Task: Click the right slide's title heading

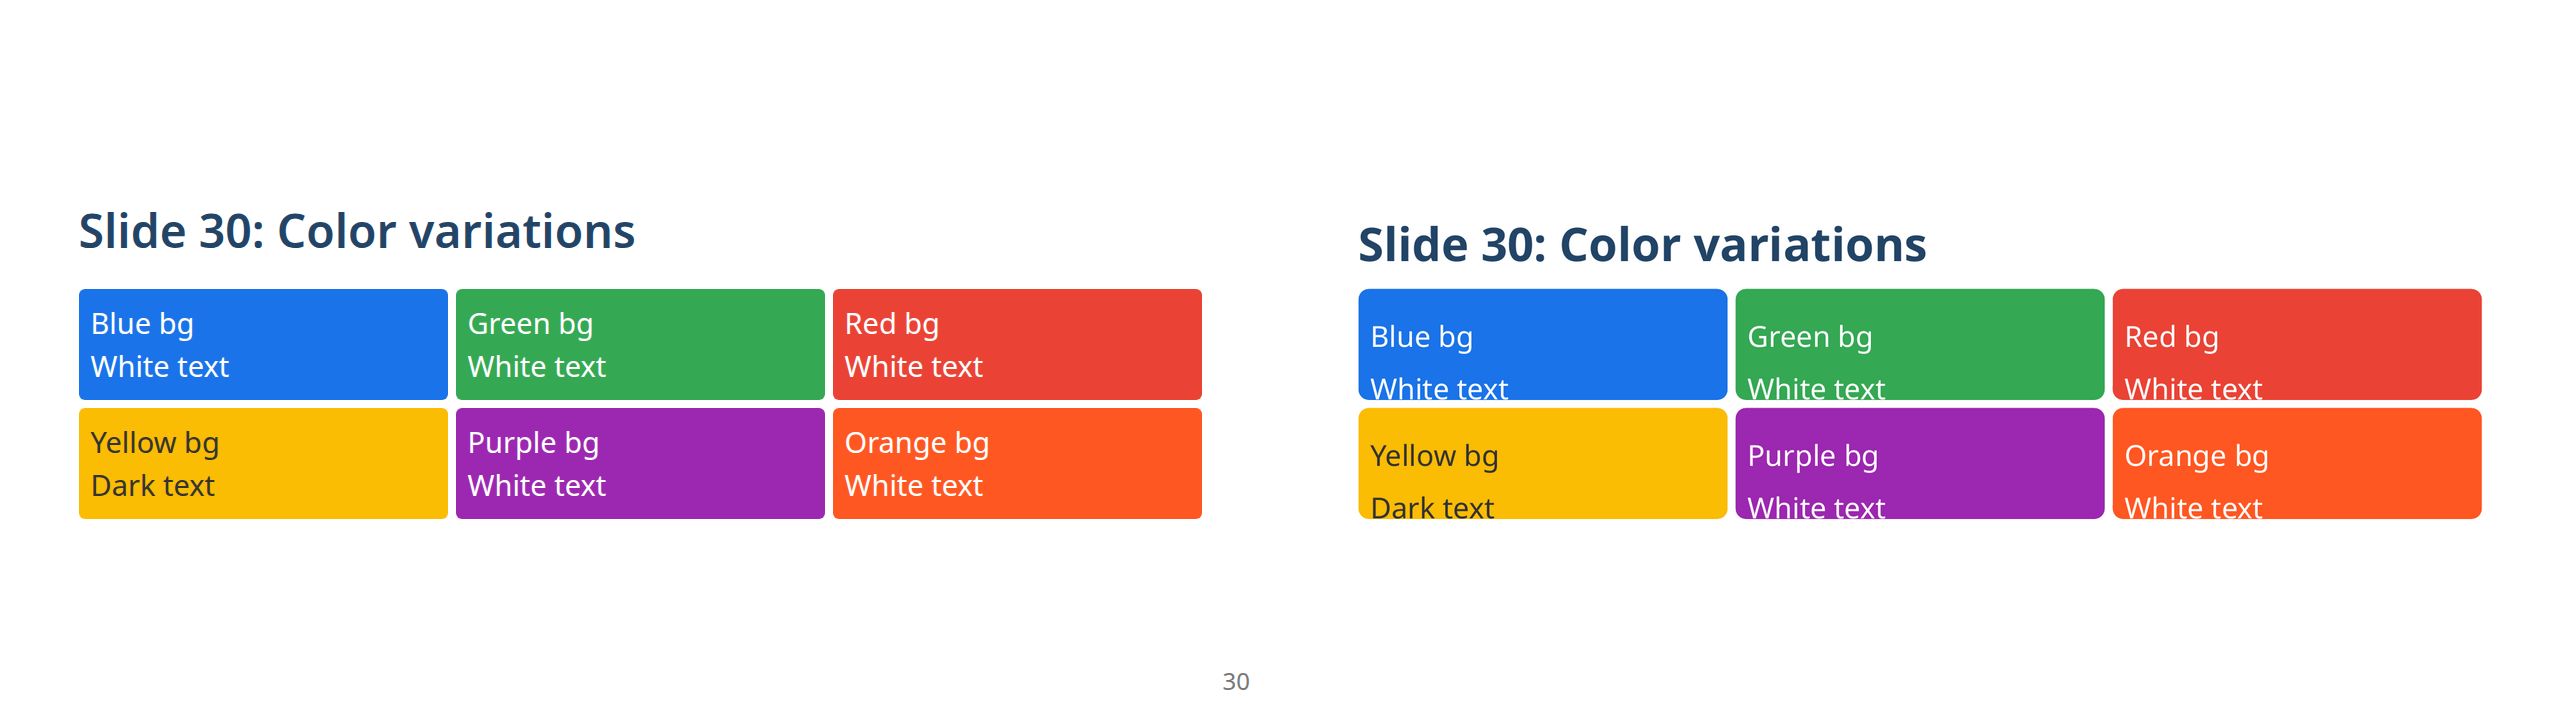Action: click(1641, 245)
